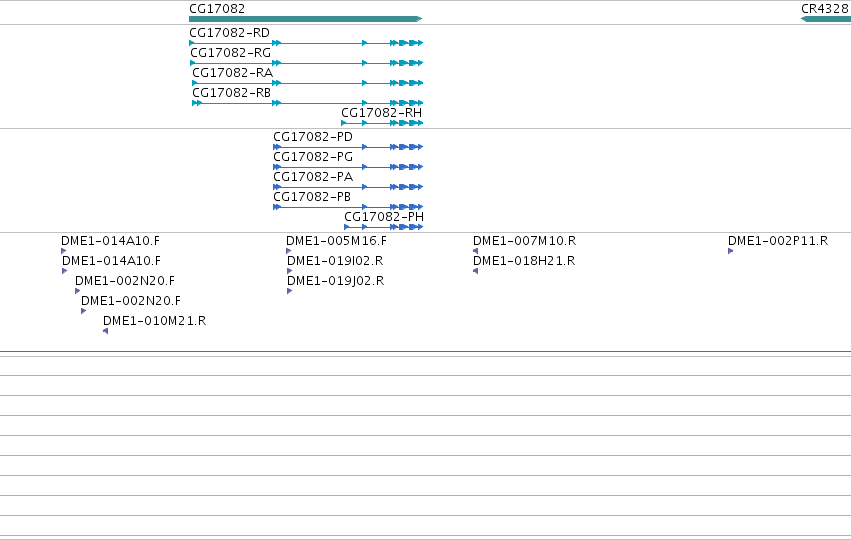Click DME1-007M10.R feature label
This screenshot has height=540, width=851.
click(x=525, y=241)
